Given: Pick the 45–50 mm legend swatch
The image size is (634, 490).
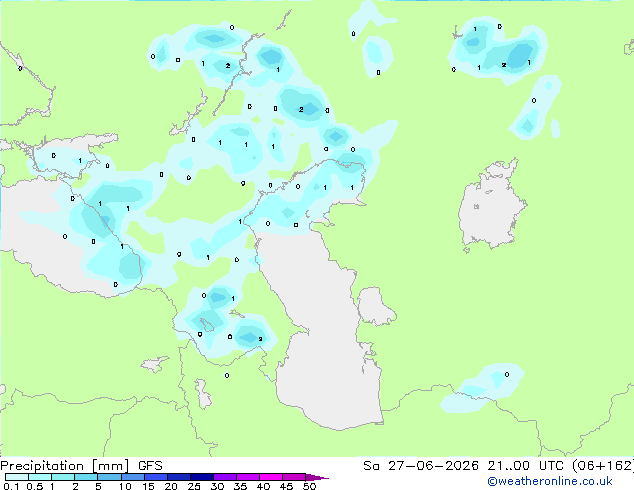Looking at the screenshot, I should [294, 477].
